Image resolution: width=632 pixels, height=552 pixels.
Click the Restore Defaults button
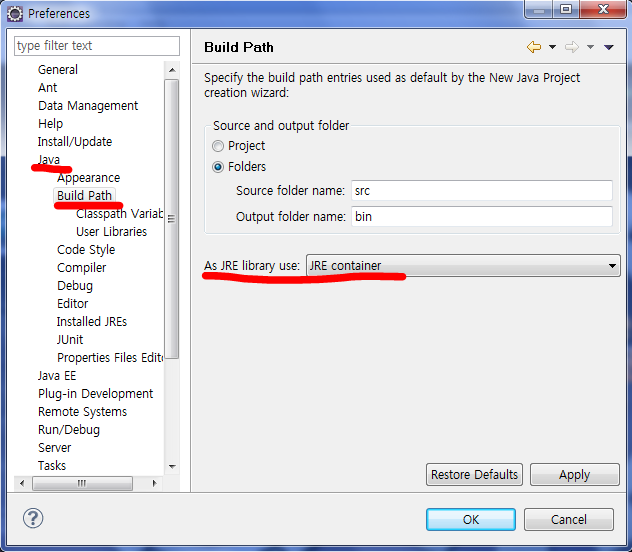click(x=474, y=475)
